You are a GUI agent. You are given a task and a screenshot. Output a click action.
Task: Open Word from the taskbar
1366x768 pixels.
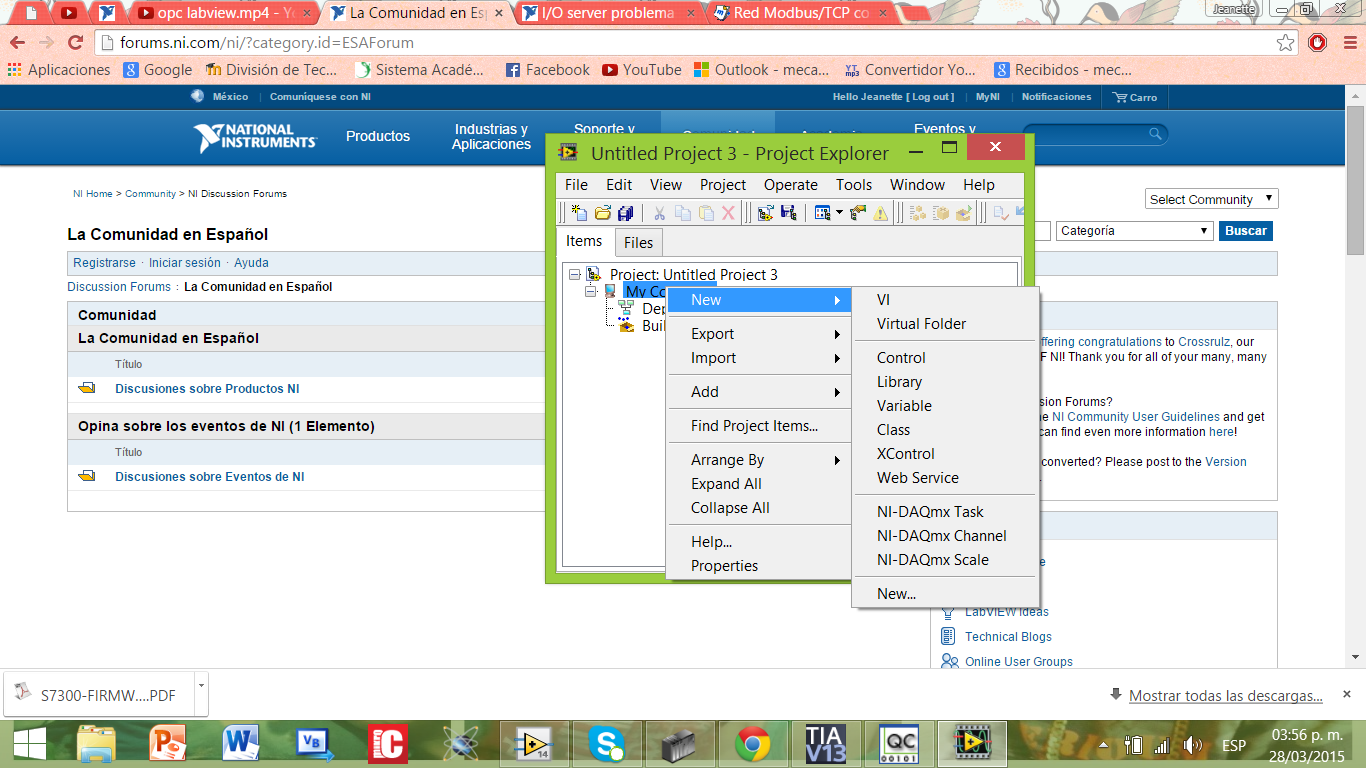pyautogui.click(x=241, y=743)
